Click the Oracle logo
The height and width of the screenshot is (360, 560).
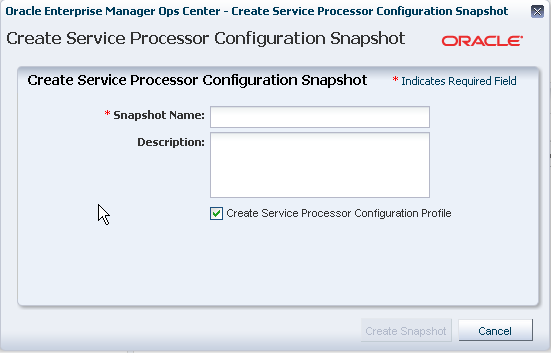(482, 41)
